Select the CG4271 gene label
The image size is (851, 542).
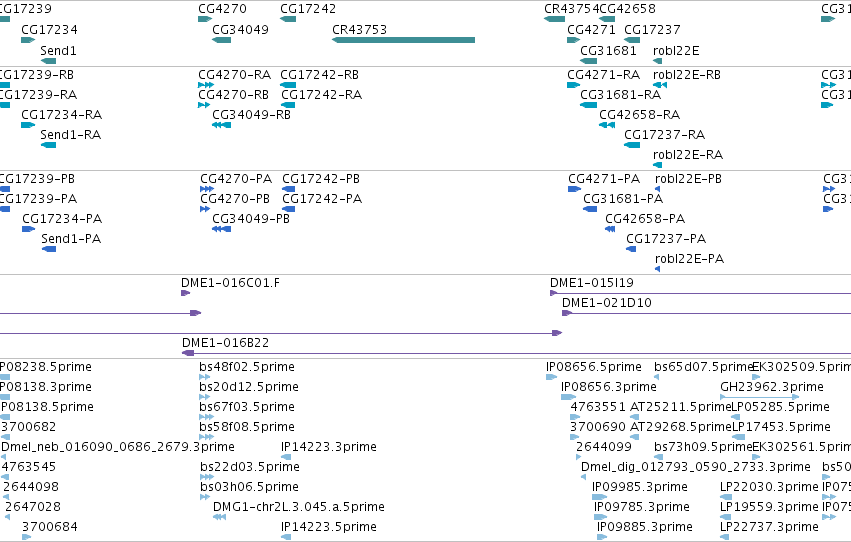(x=591, y=30)
